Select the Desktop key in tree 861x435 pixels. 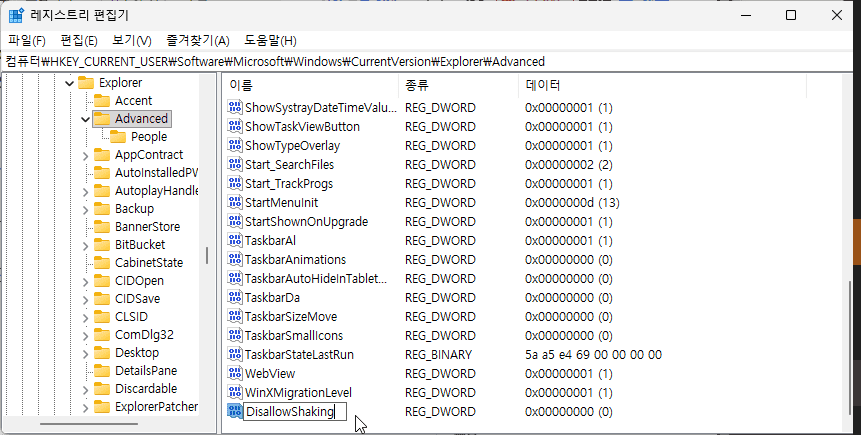click(137, 353)
